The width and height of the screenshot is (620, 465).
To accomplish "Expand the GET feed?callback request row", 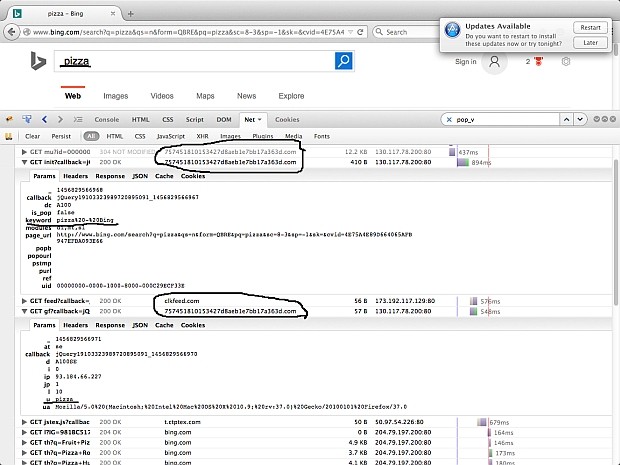I will [25, 301].
